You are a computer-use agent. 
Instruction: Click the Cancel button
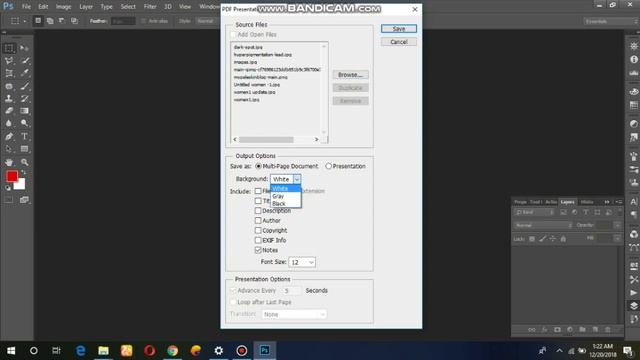pos(399,42)
